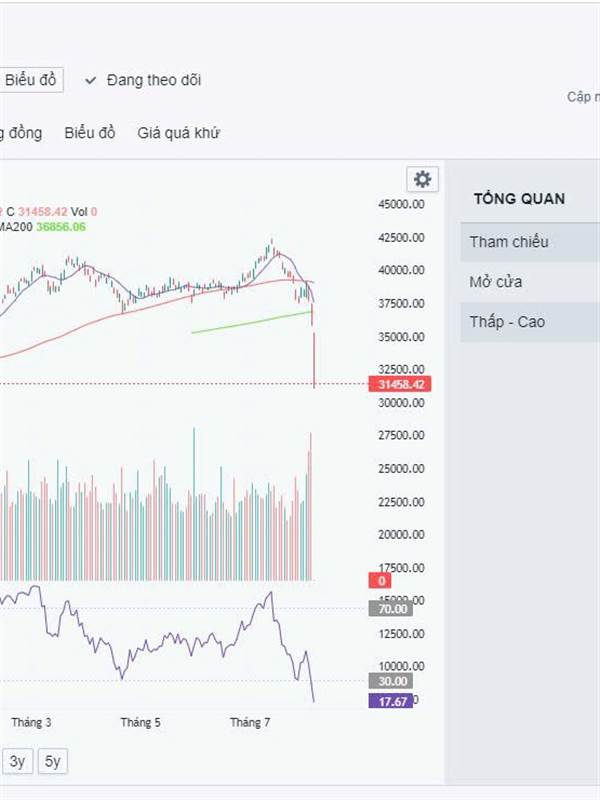Select the 3y time range
600x800 pixels.
click(x=18, y=761)
